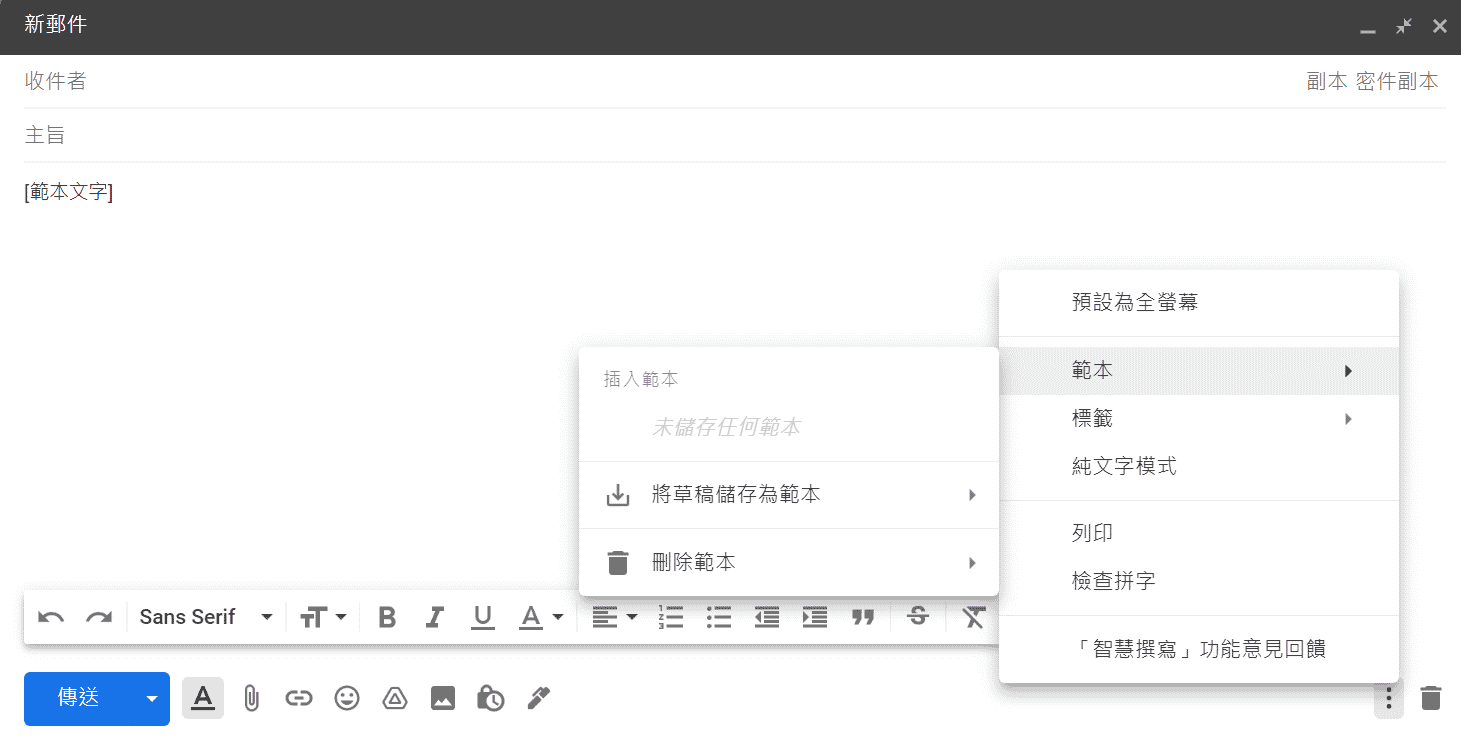Toggle the formatting options toolbar
The height and width of the screenshot is (741, 1461).
pos(203,698)
